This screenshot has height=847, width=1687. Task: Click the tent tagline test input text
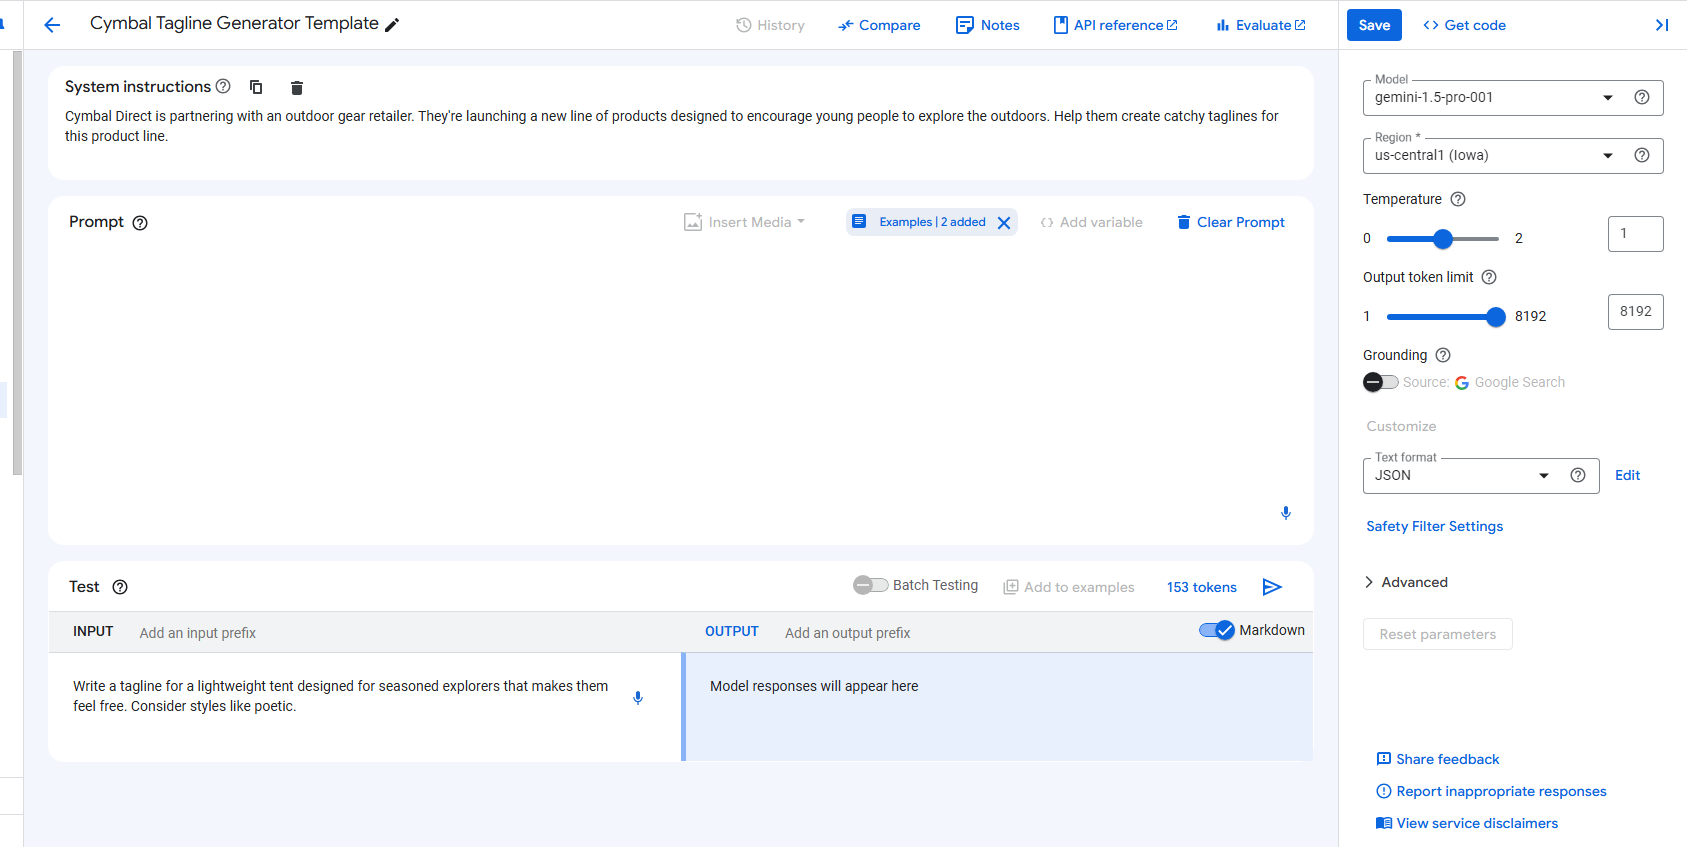click(341, 696)
